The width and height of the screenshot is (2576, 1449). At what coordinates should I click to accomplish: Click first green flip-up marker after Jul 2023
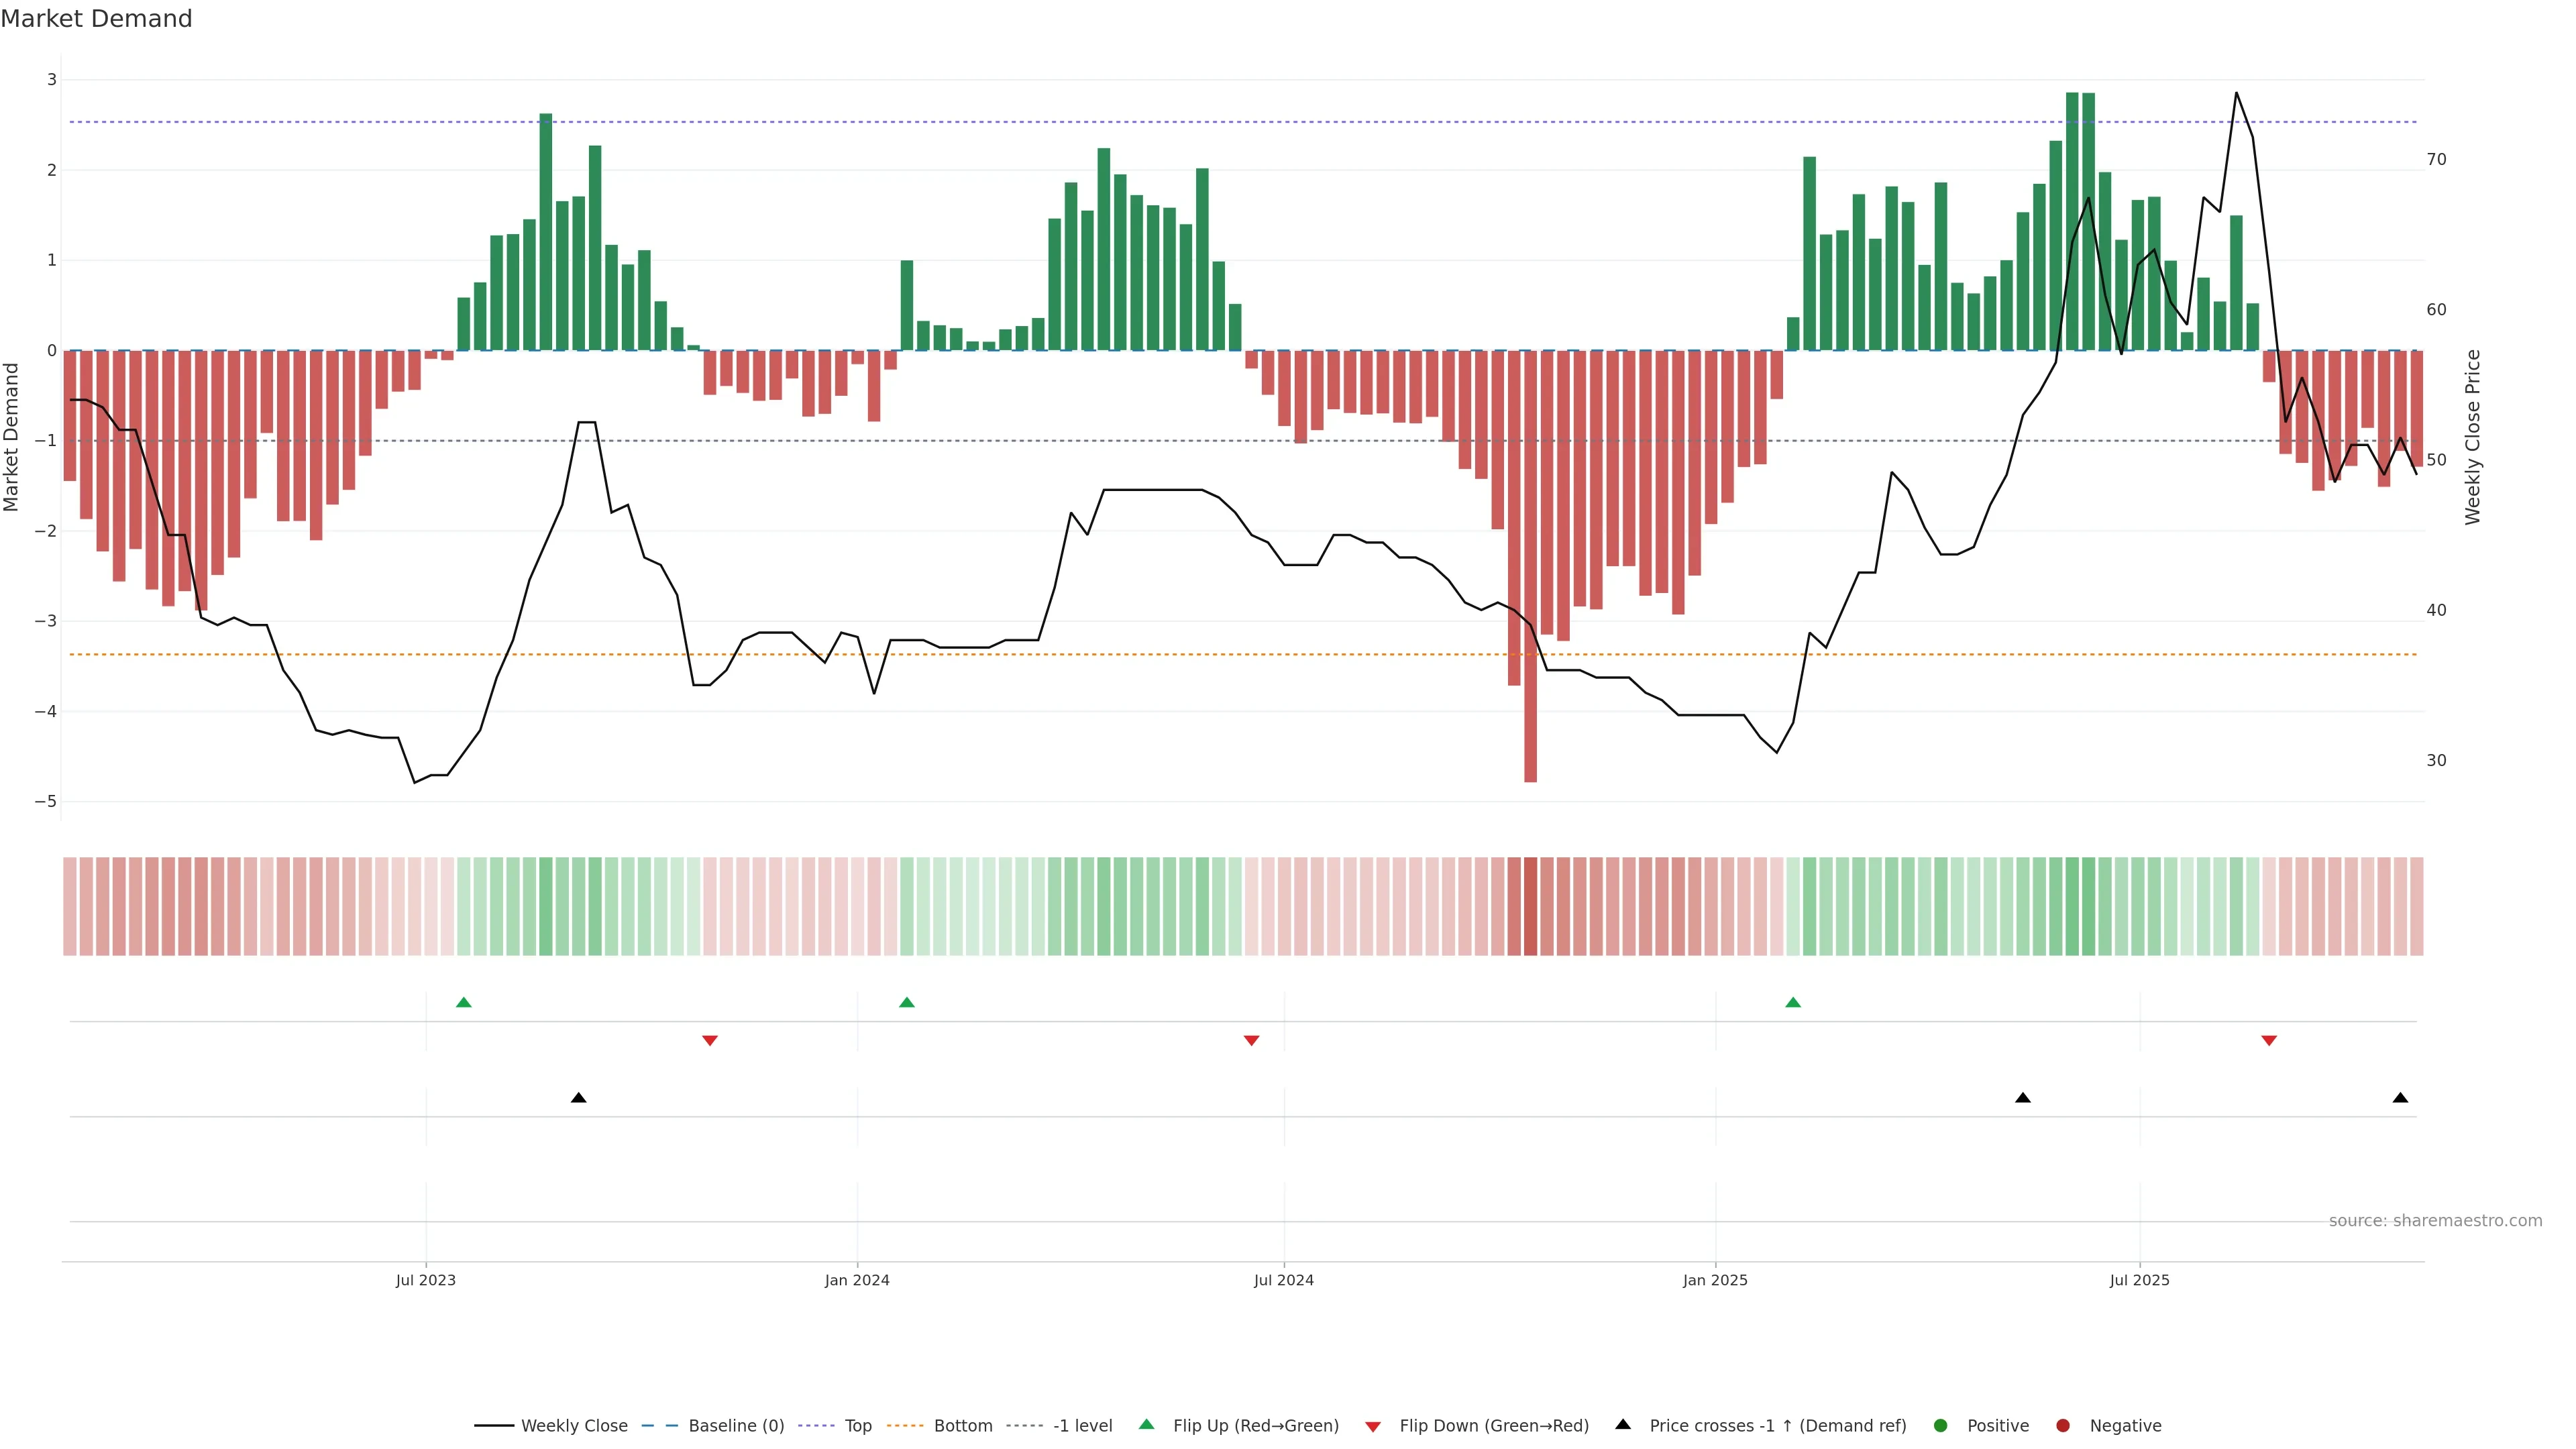(x=463, y=1003)
